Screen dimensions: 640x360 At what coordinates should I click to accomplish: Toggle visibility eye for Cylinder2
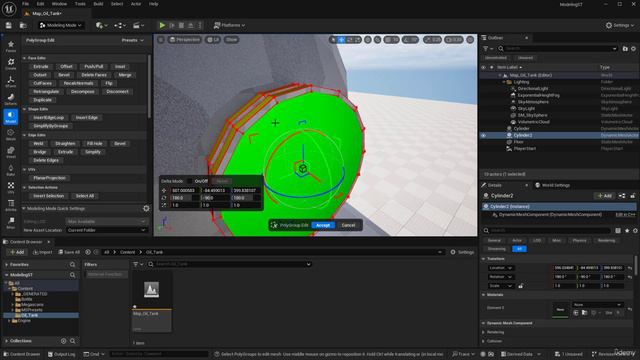click(x=484, y=136)
